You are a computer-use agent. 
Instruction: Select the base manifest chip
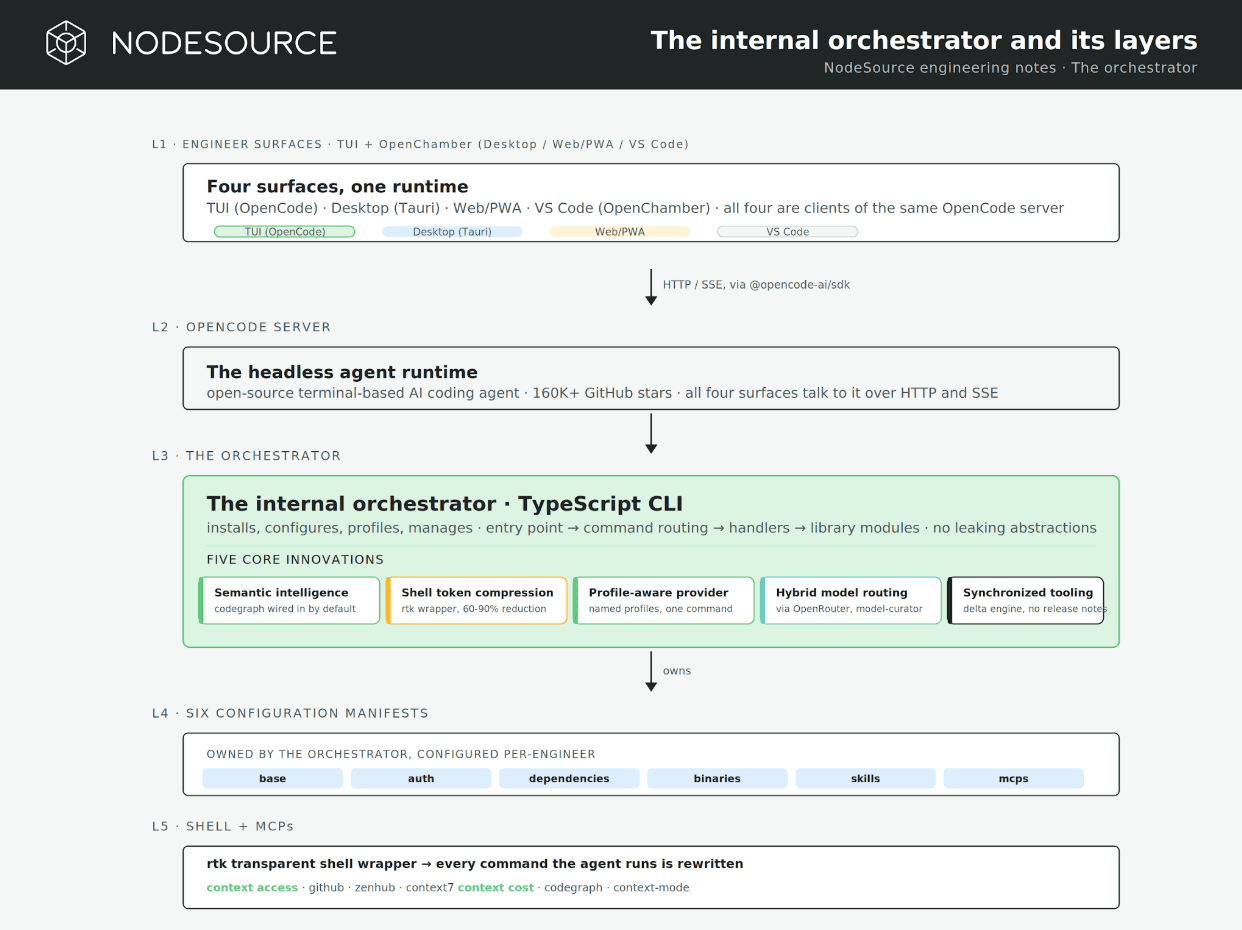point(273,778)
